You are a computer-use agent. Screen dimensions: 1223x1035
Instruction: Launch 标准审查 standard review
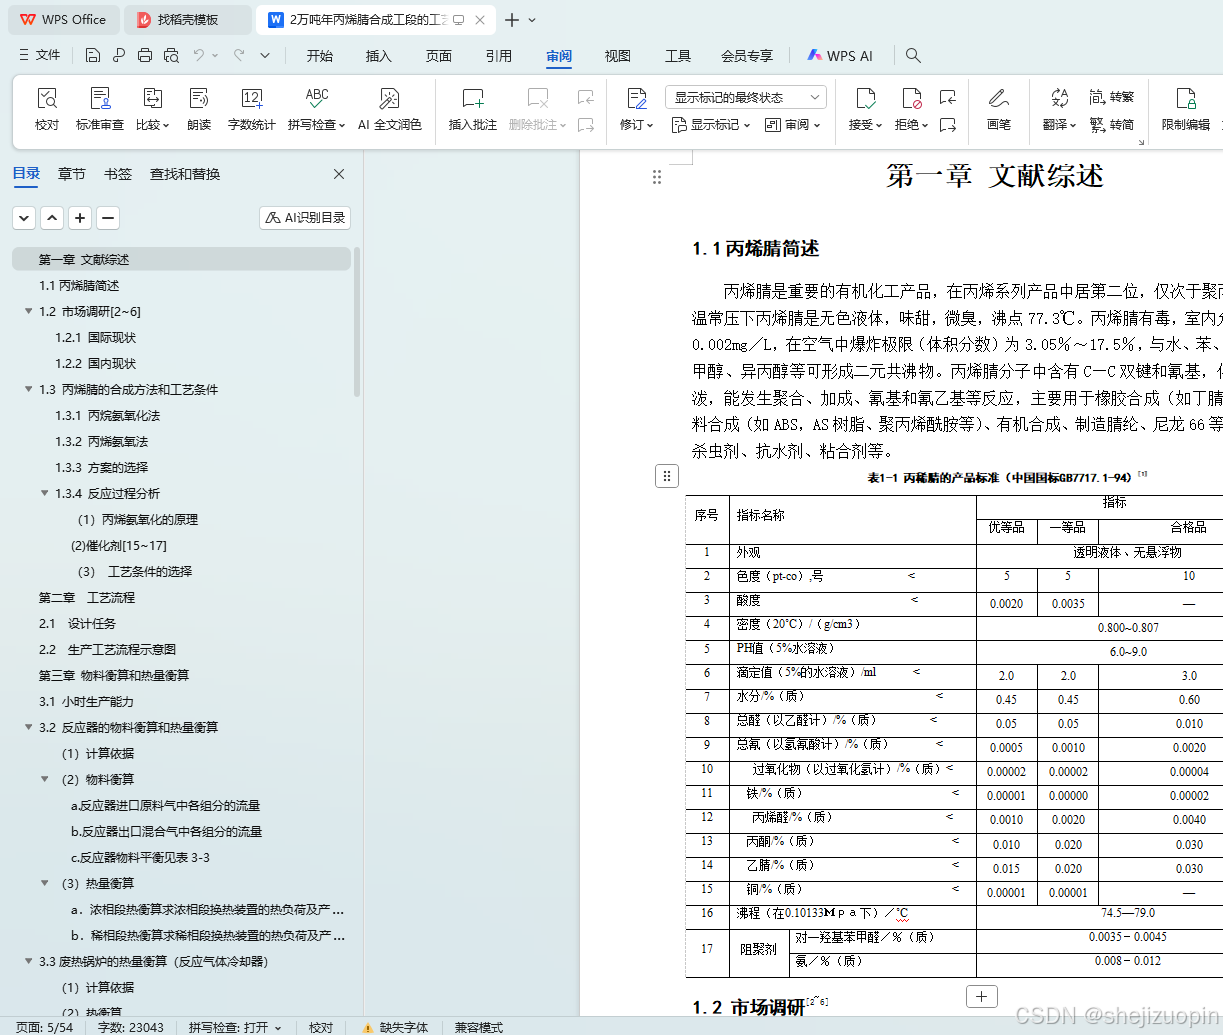(x=100, y=109)
